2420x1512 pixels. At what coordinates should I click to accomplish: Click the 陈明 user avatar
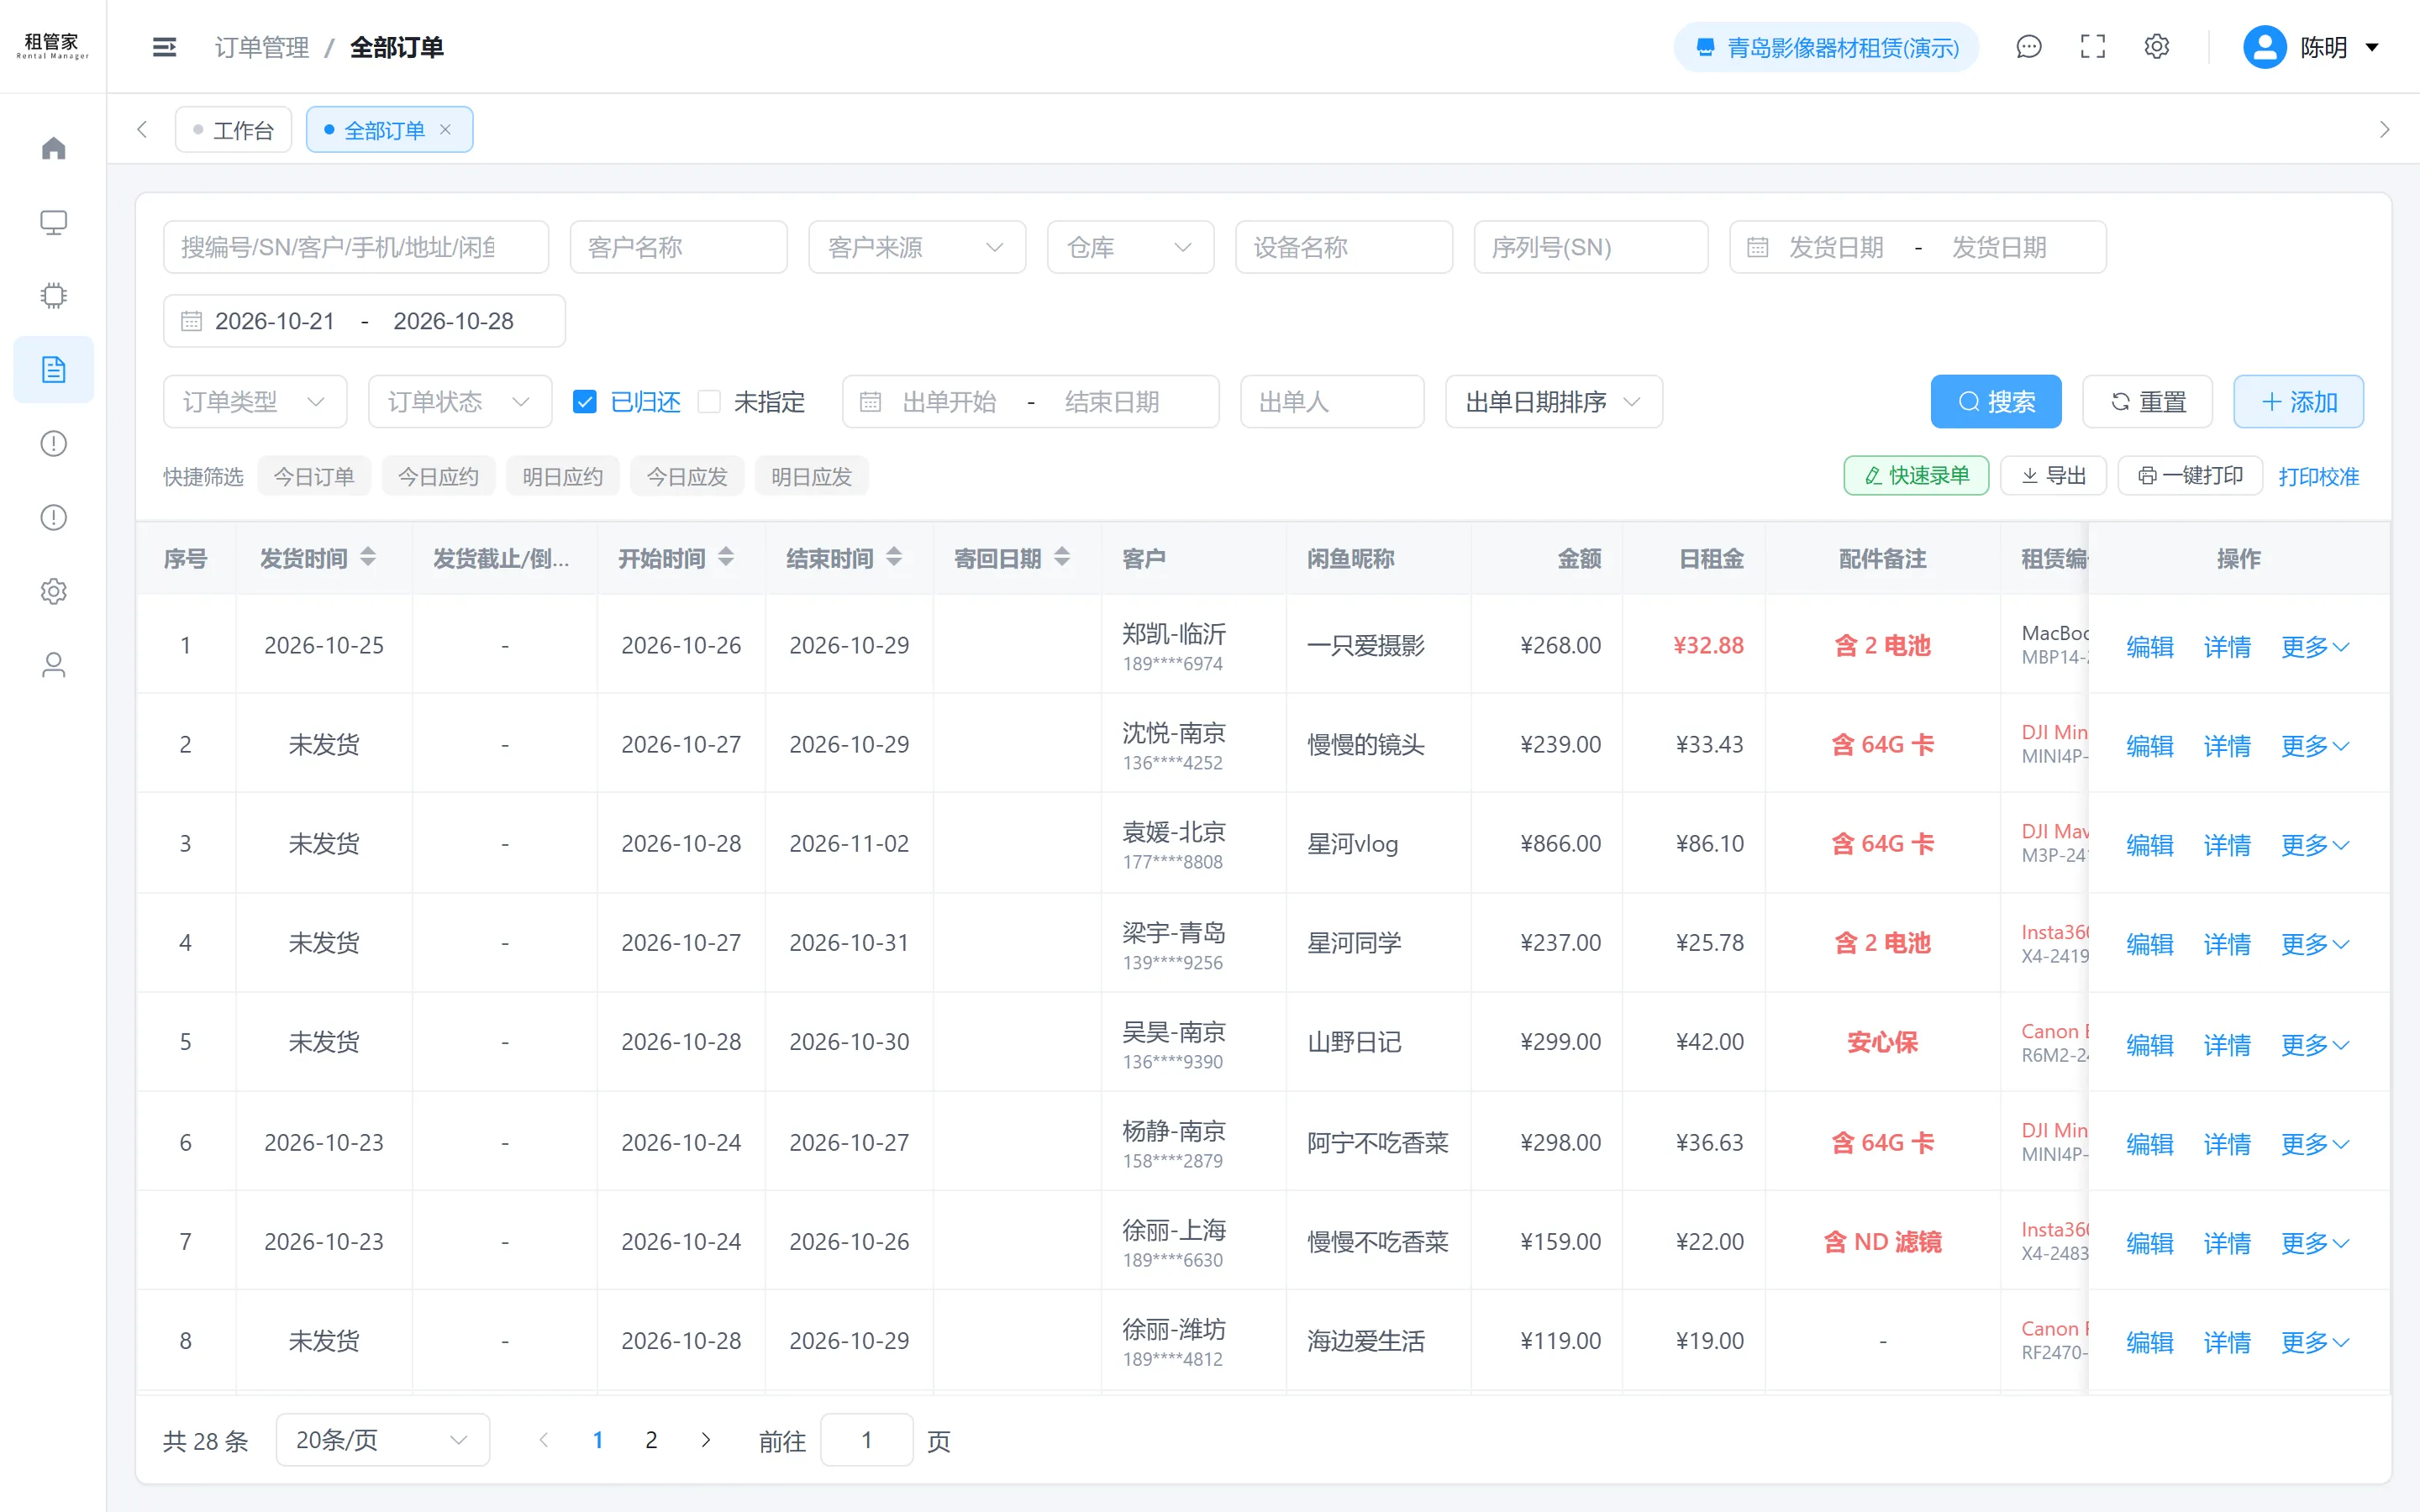[x=2264, y=47]
